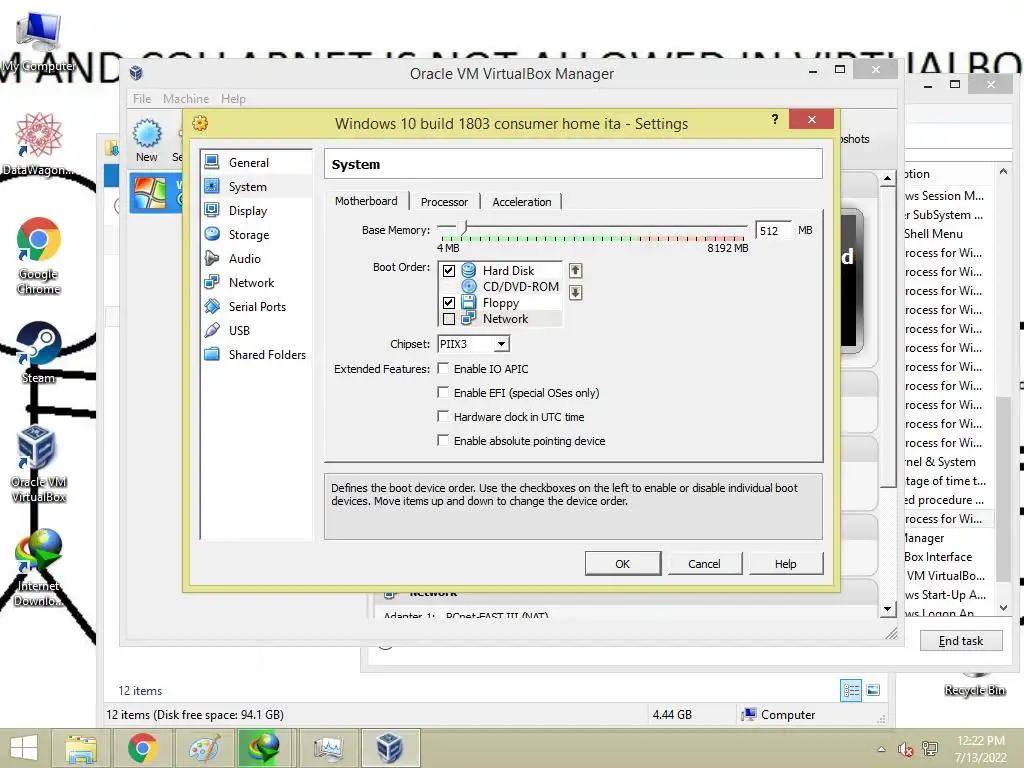Open My Computer desktop icon

(39, 42)
